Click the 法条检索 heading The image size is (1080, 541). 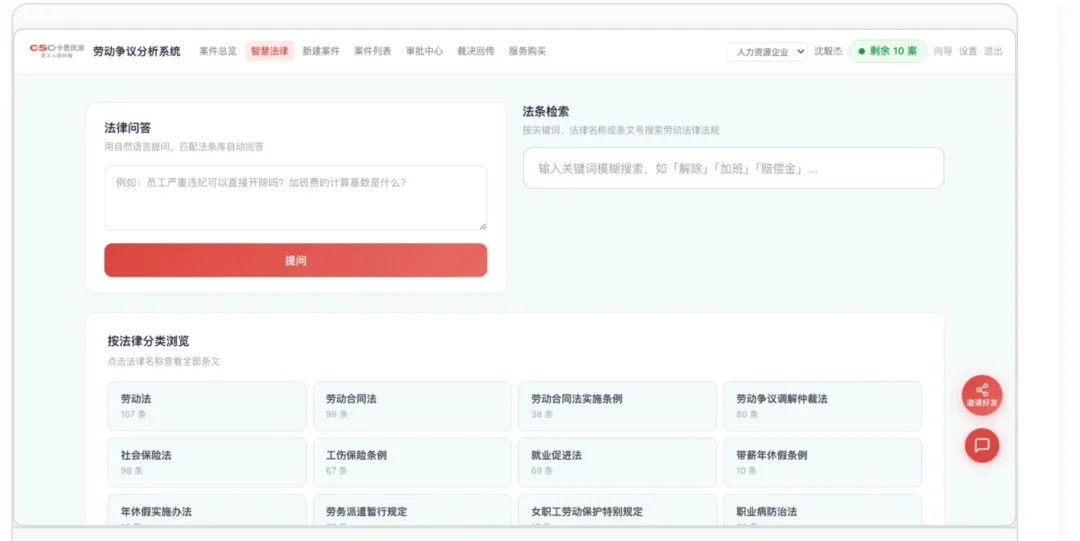(546, 111)
